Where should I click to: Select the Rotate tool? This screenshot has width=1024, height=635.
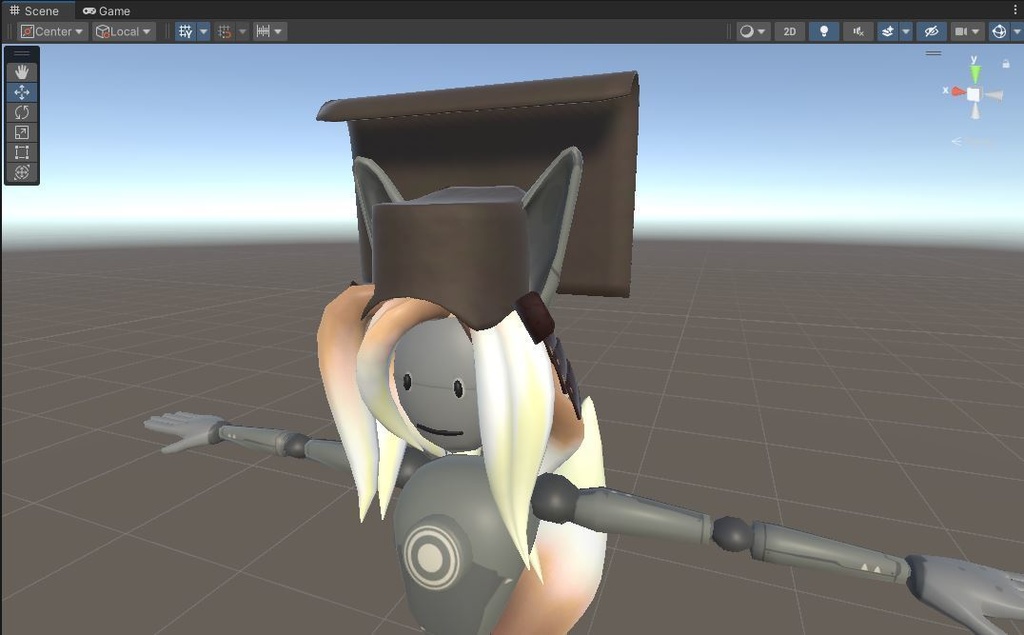coord(22,112)
